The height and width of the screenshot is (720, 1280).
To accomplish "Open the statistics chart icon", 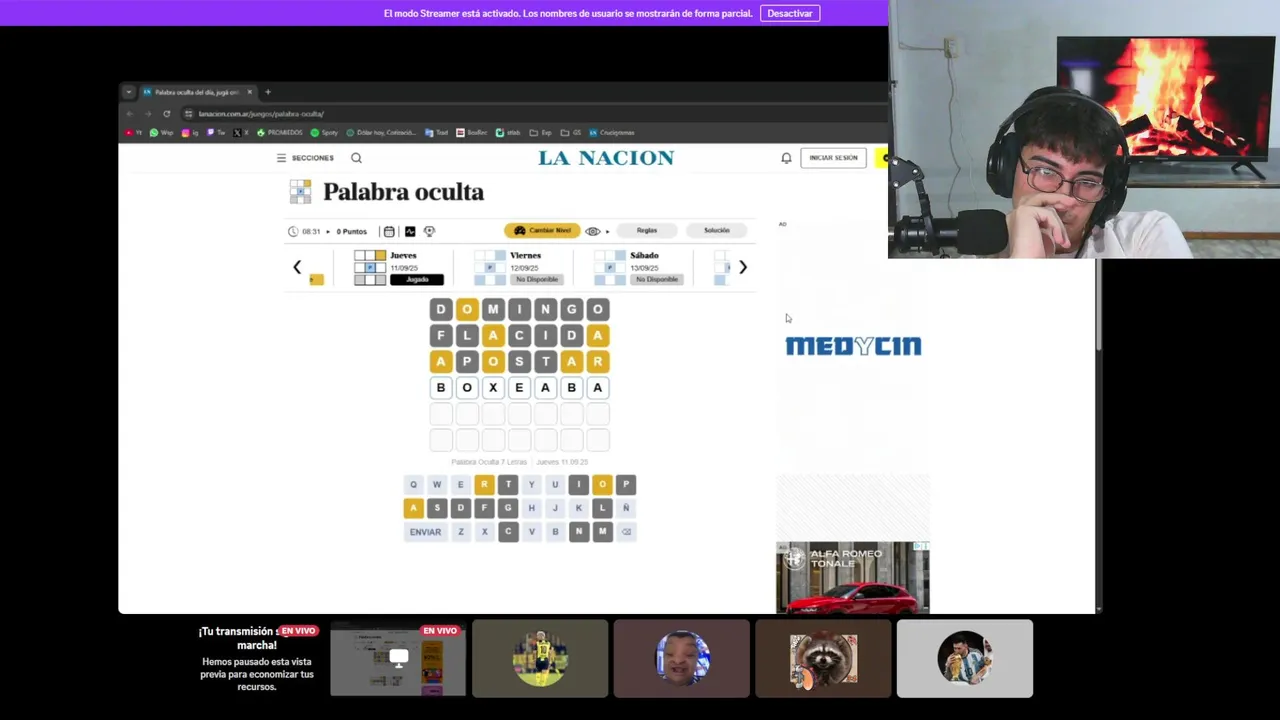I will point(410,231).
